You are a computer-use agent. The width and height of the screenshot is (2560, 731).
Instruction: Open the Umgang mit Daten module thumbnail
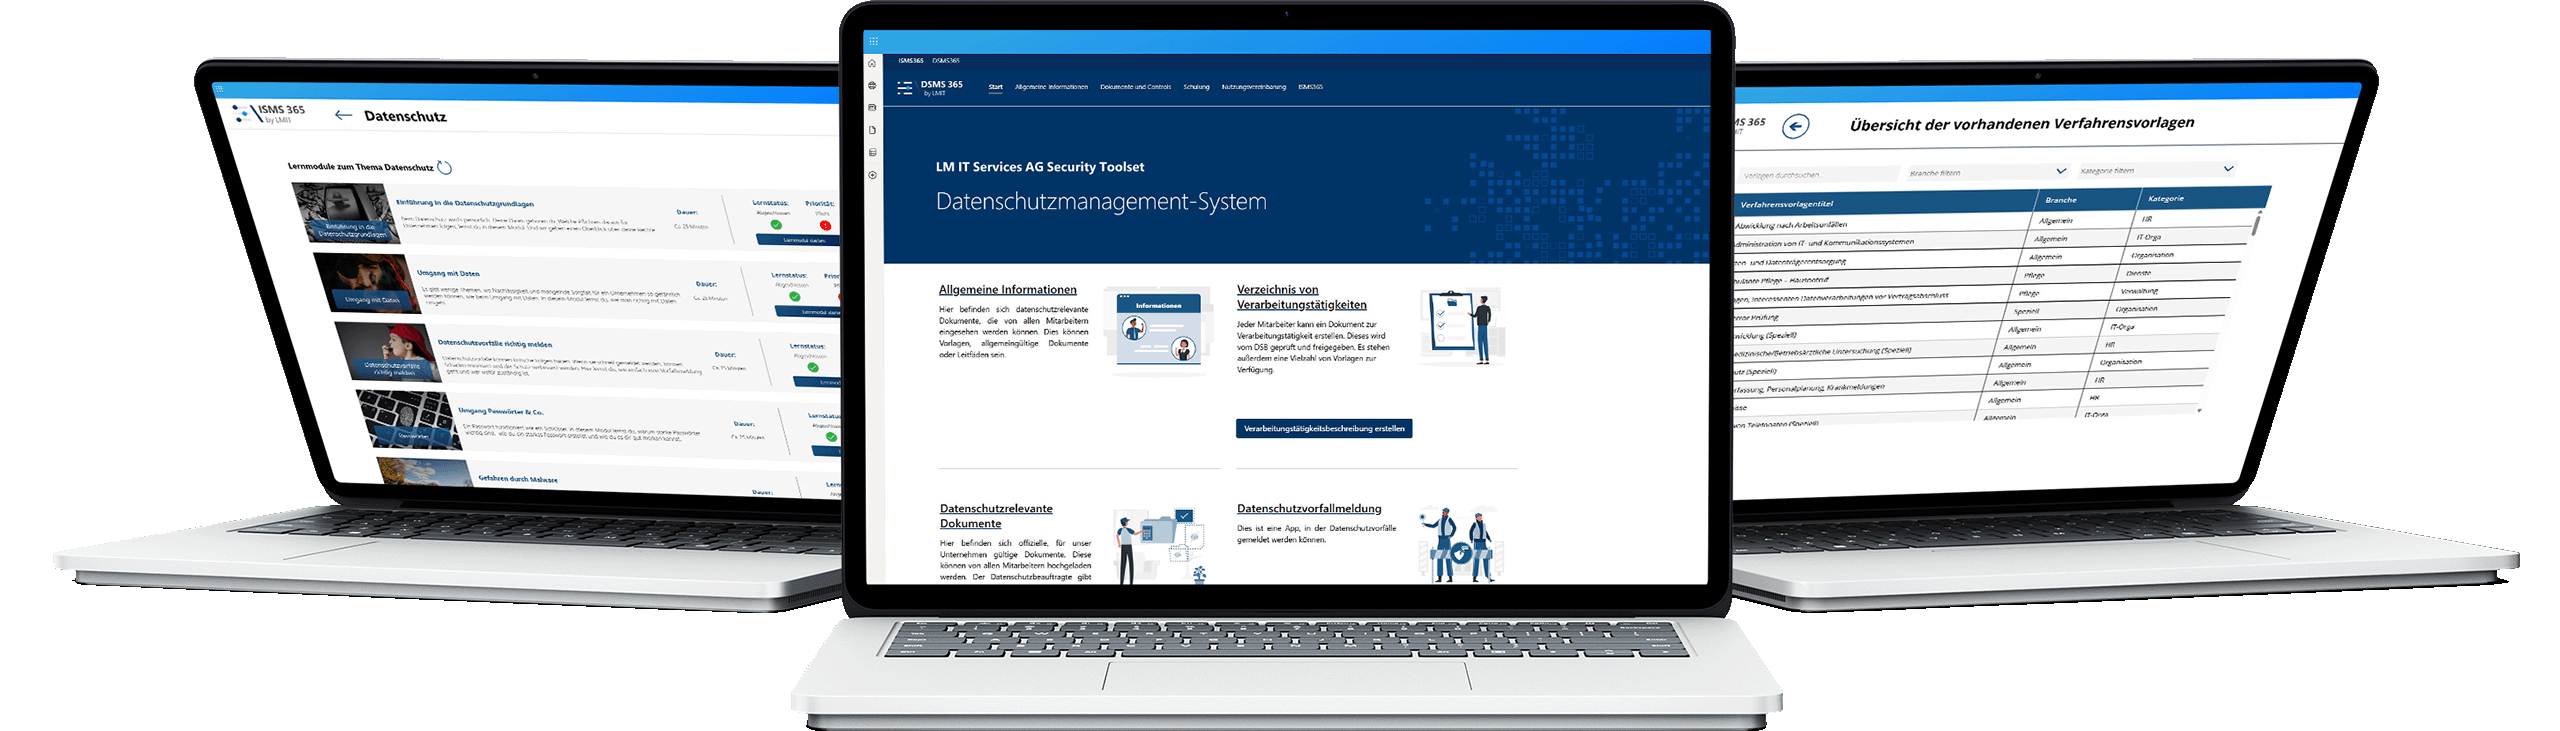point(366,283)
